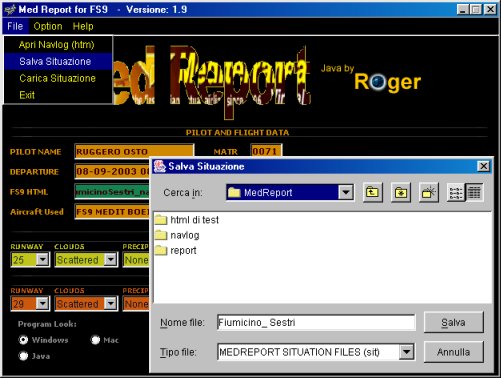Viewport: 501px width, 378px height.
Task: Click the MATR field showing 0071
Action: [266, 151]
